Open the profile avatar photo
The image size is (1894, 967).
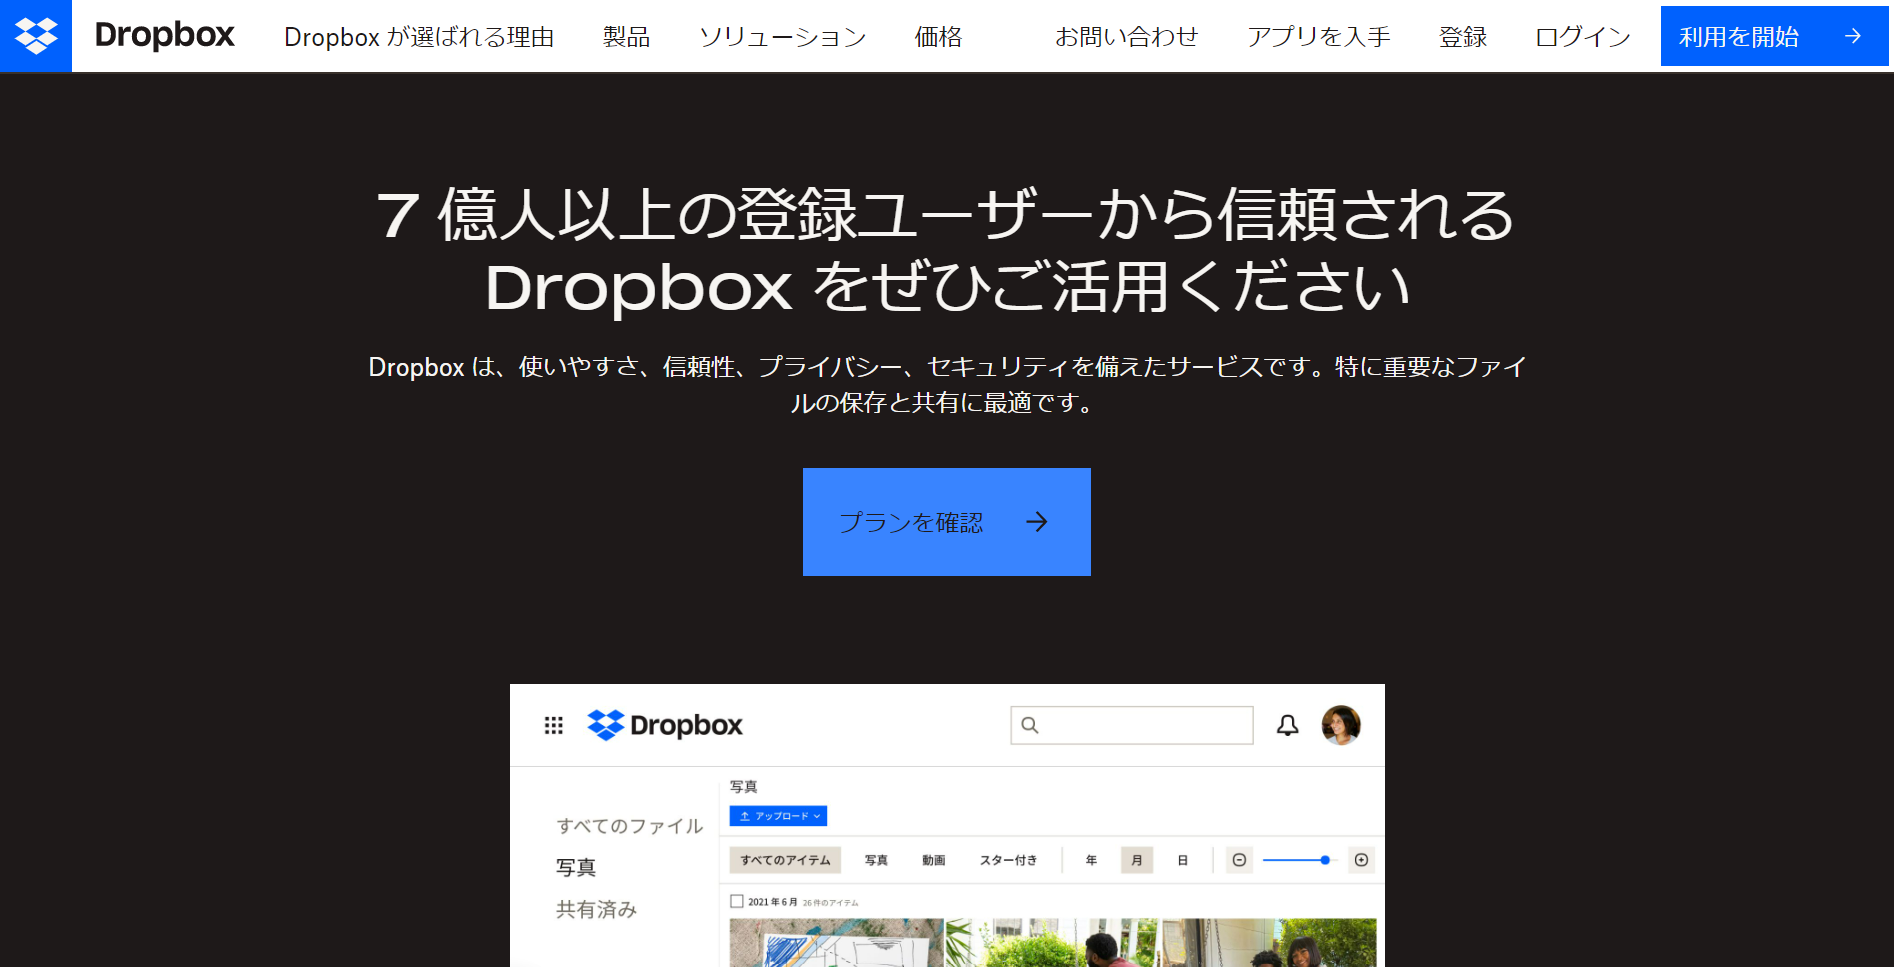pos(1342,725)
